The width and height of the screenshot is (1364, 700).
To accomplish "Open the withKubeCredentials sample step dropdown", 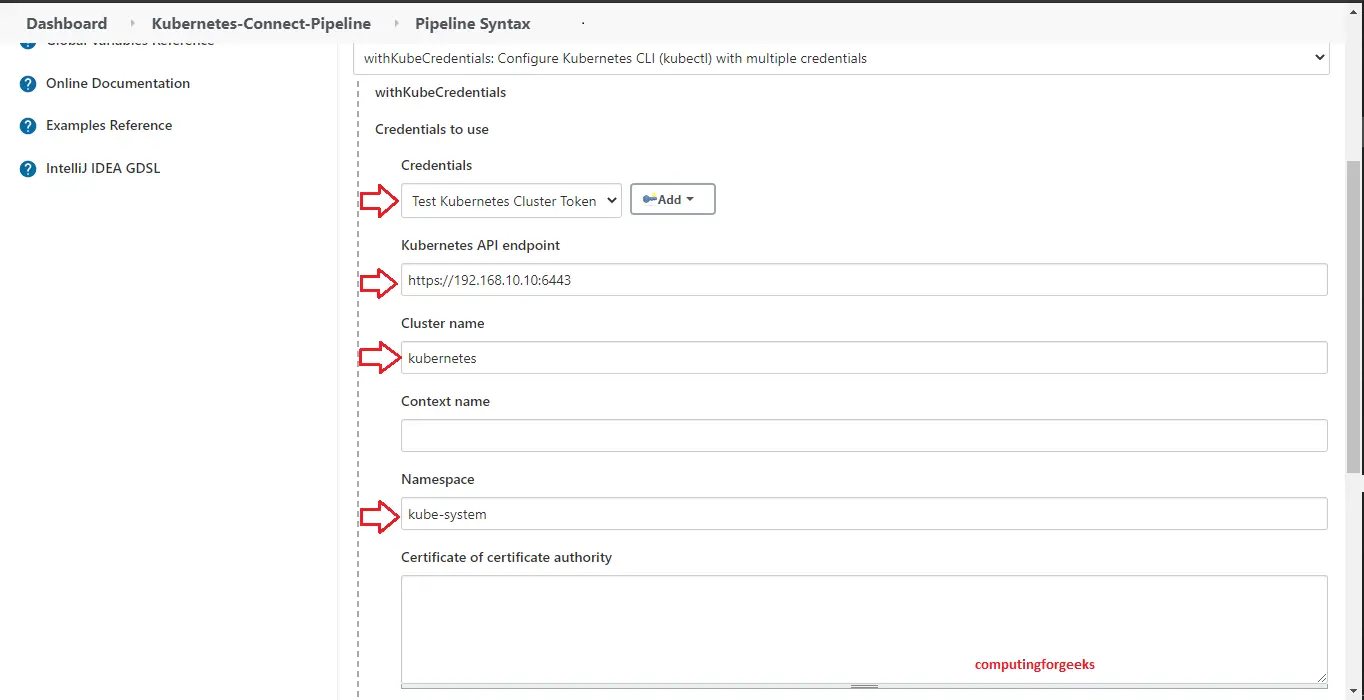I will 840,58.
